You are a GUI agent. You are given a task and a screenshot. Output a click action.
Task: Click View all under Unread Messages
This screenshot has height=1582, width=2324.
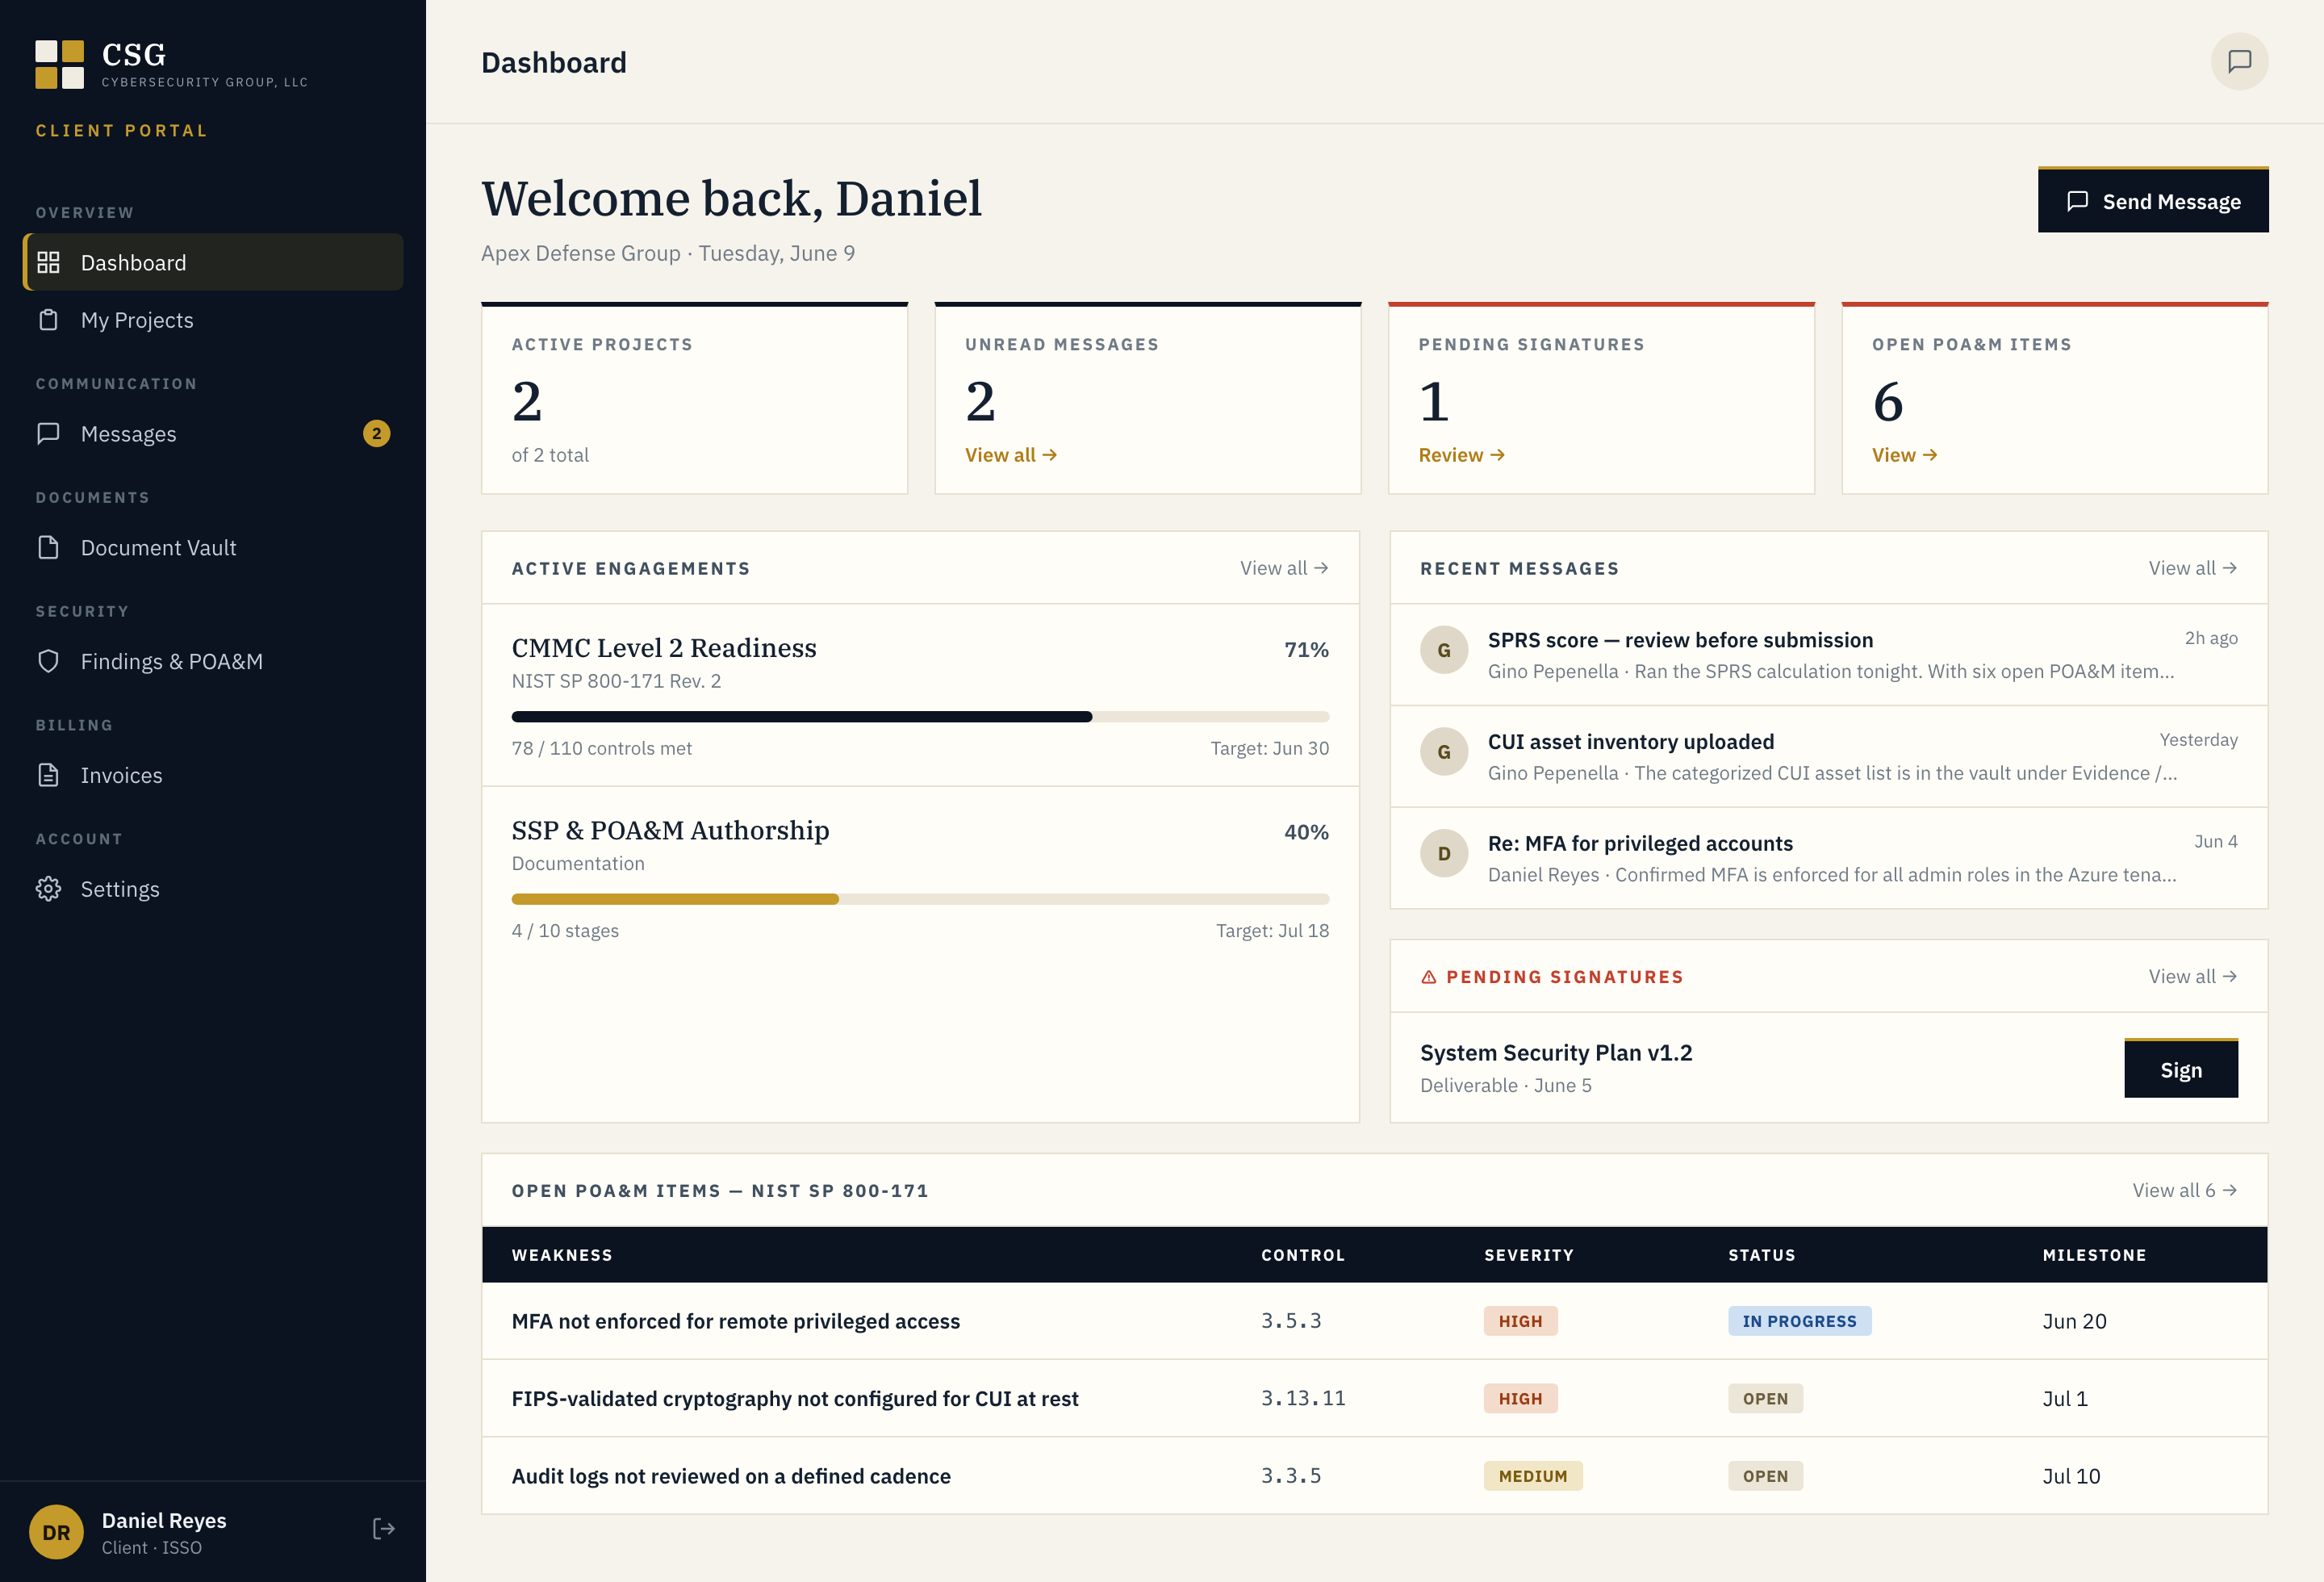(x=1011, y=455)
